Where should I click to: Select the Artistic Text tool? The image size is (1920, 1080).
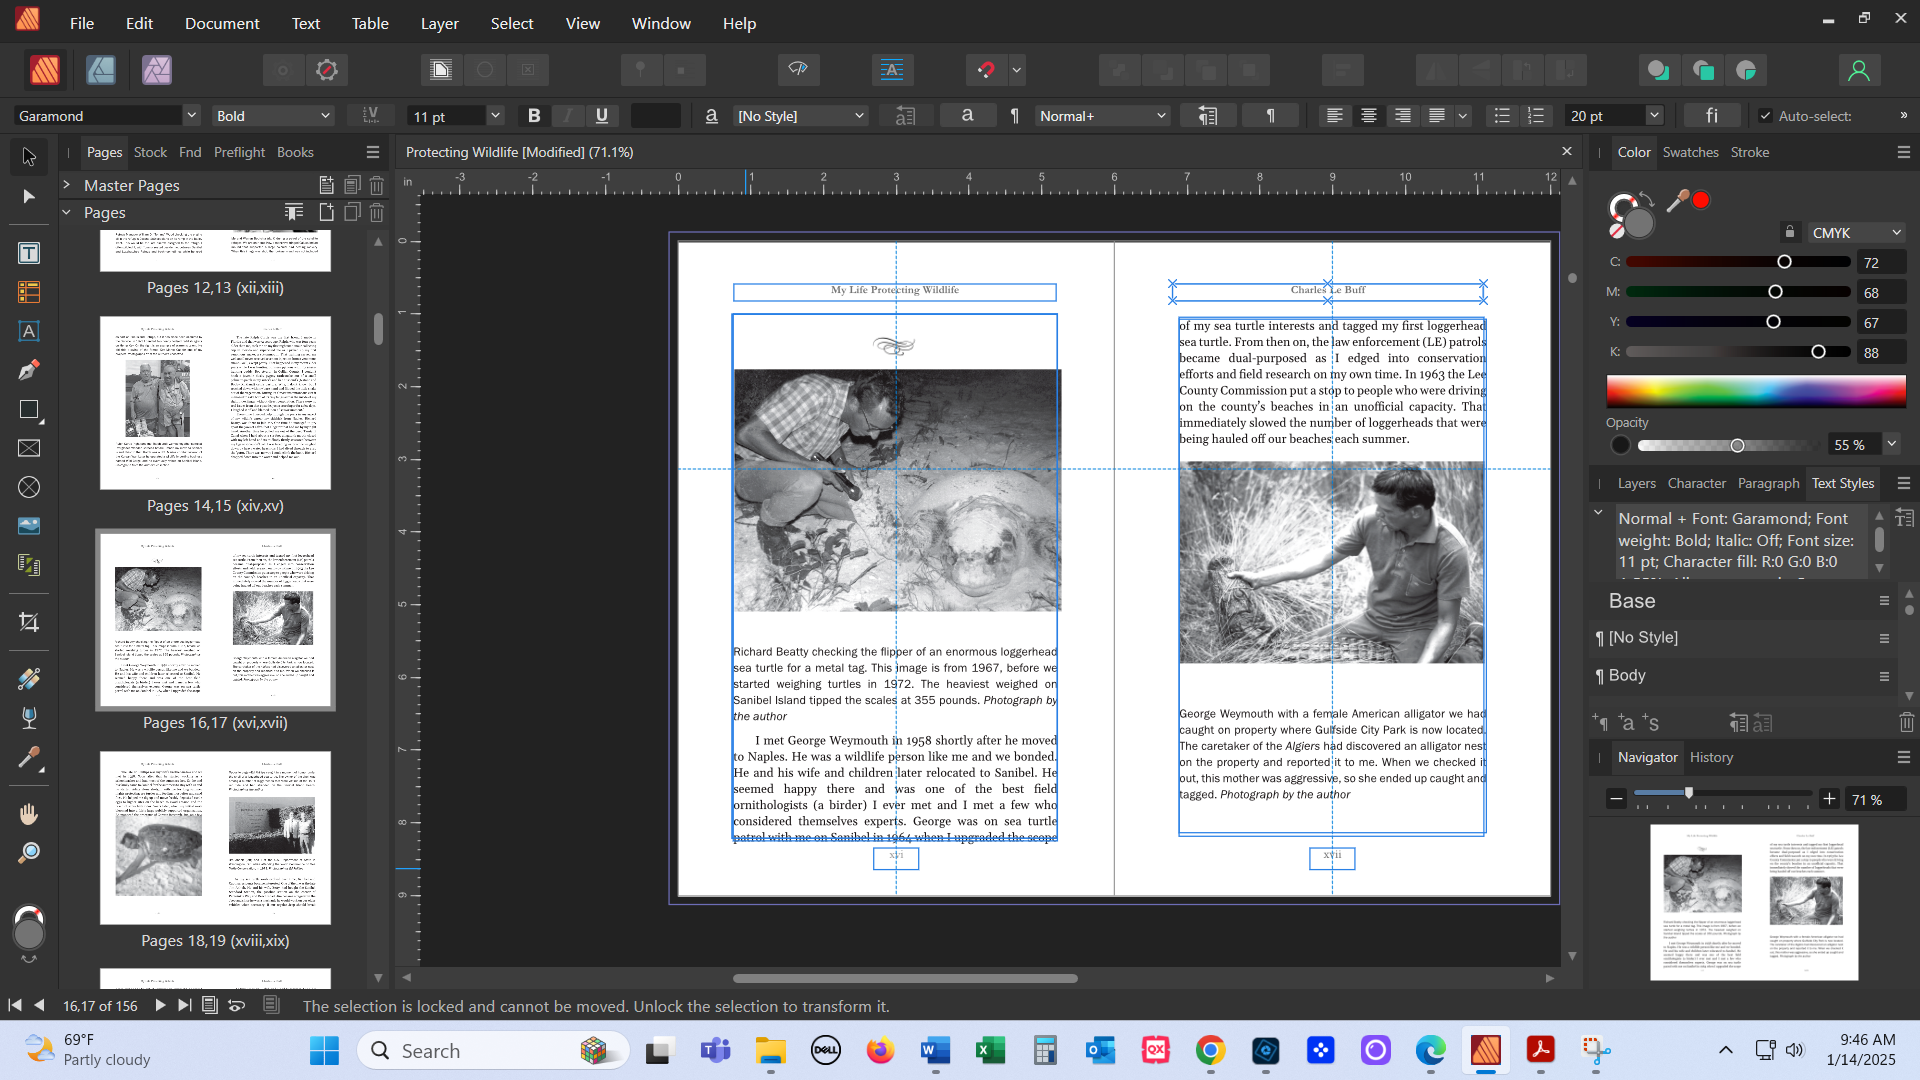click(29, 331)
